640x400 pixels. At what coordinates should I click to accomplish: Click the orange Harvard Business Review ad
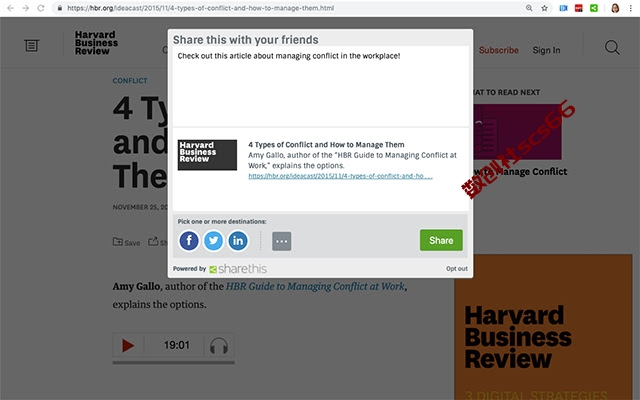[x=543, y=327]
